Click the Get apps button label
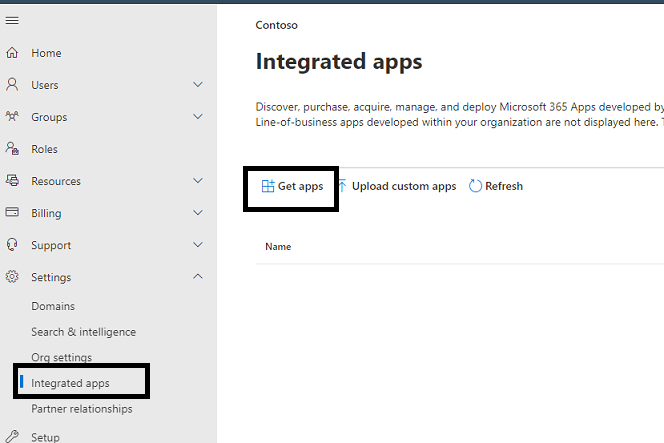This screenshot has height=443, width=664. (x=300, y=186)
